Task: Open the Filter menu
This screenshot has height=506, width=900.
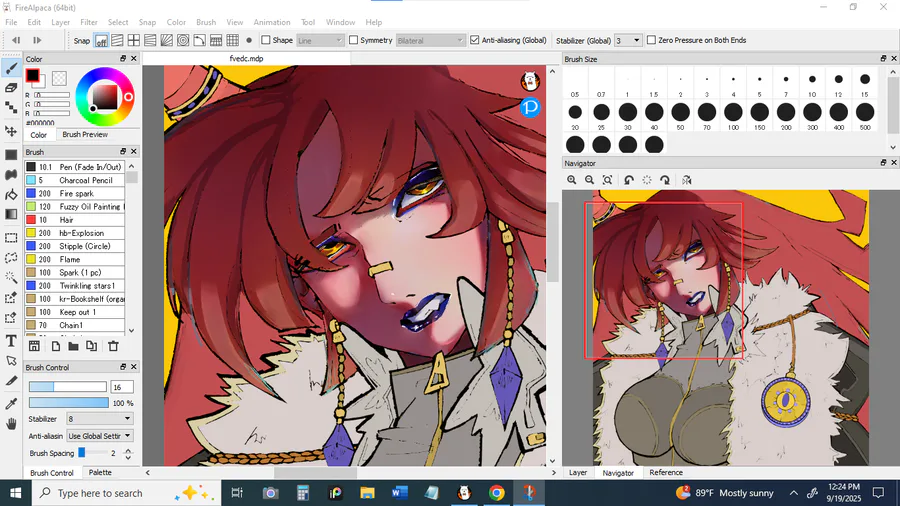Action: click(x=89, y=22)
